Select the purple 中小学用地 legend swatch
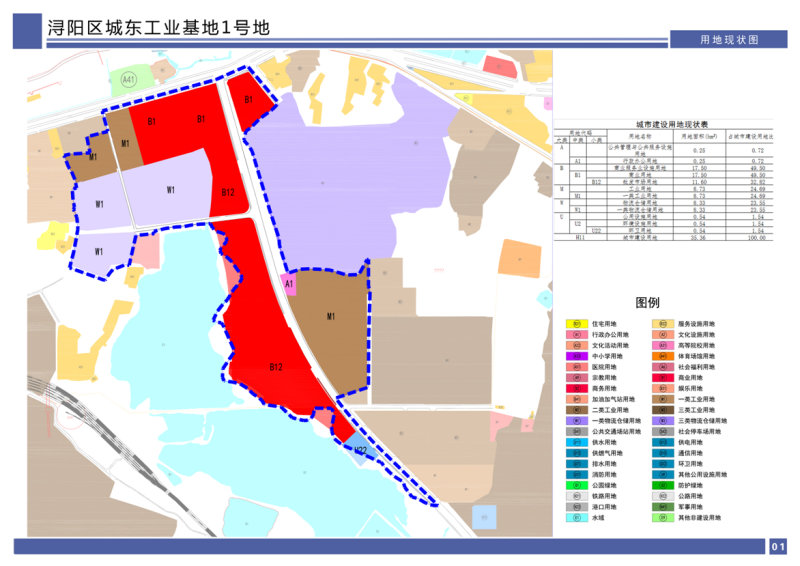This screenshot has width=800, height=566. (575, 356)
